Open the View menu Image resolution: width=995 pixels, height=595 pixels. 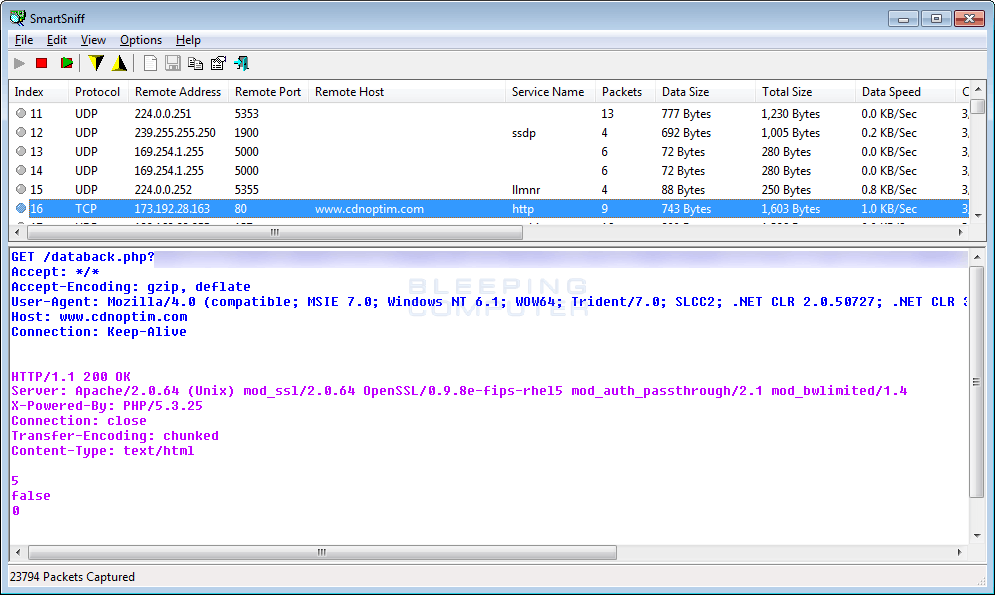(93, 40)
